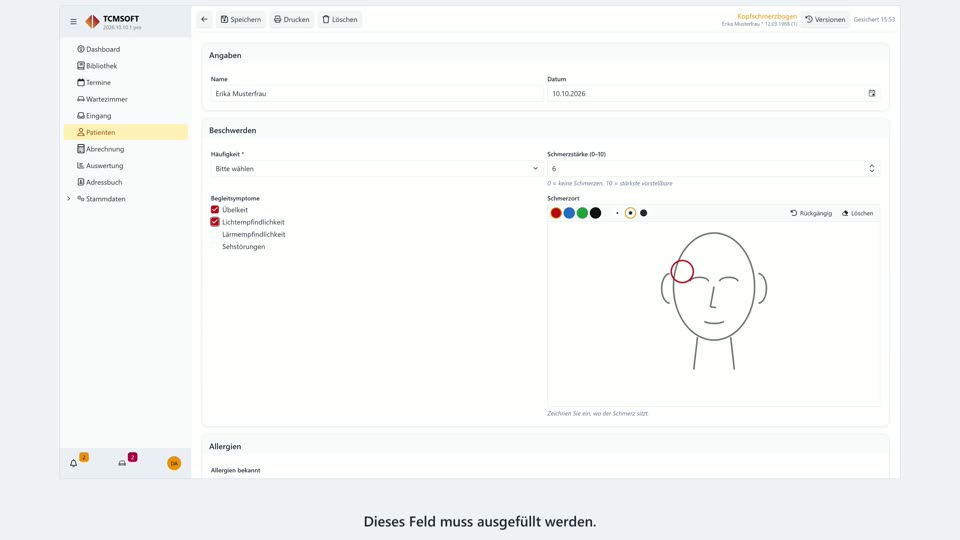
Task: Click the "Gesichert 15:53" status text
Action: point(874,20)
